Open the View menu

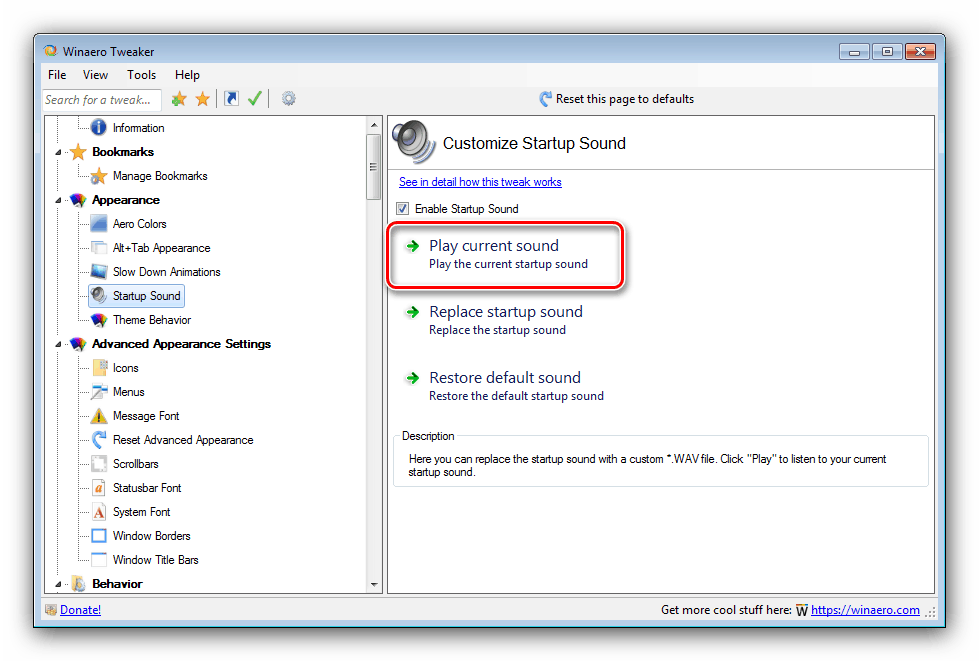[95, 75]
